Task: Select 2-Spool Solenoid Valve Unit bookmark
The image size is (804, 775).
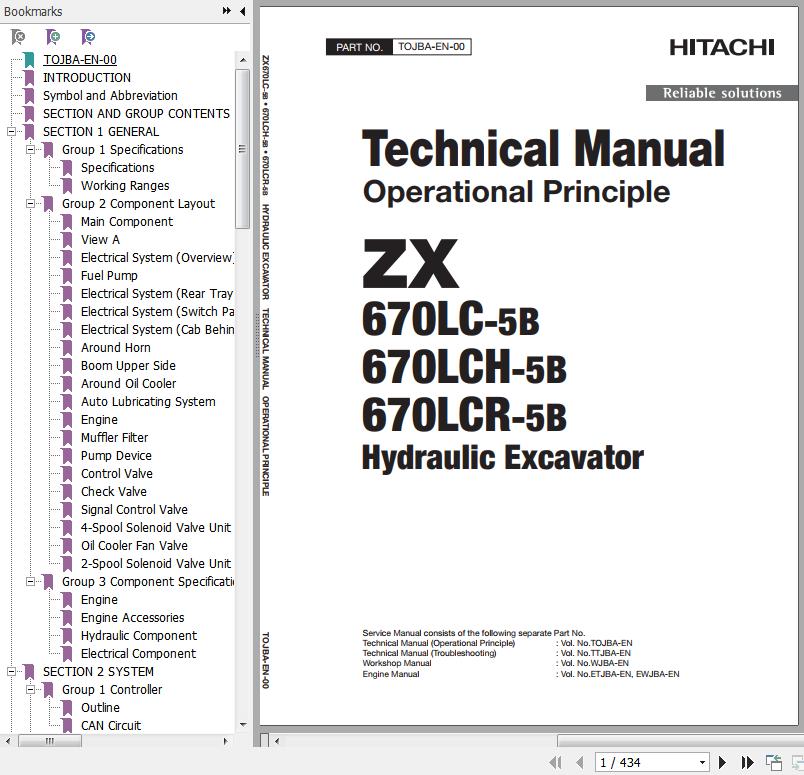Action: click(156, 564)
